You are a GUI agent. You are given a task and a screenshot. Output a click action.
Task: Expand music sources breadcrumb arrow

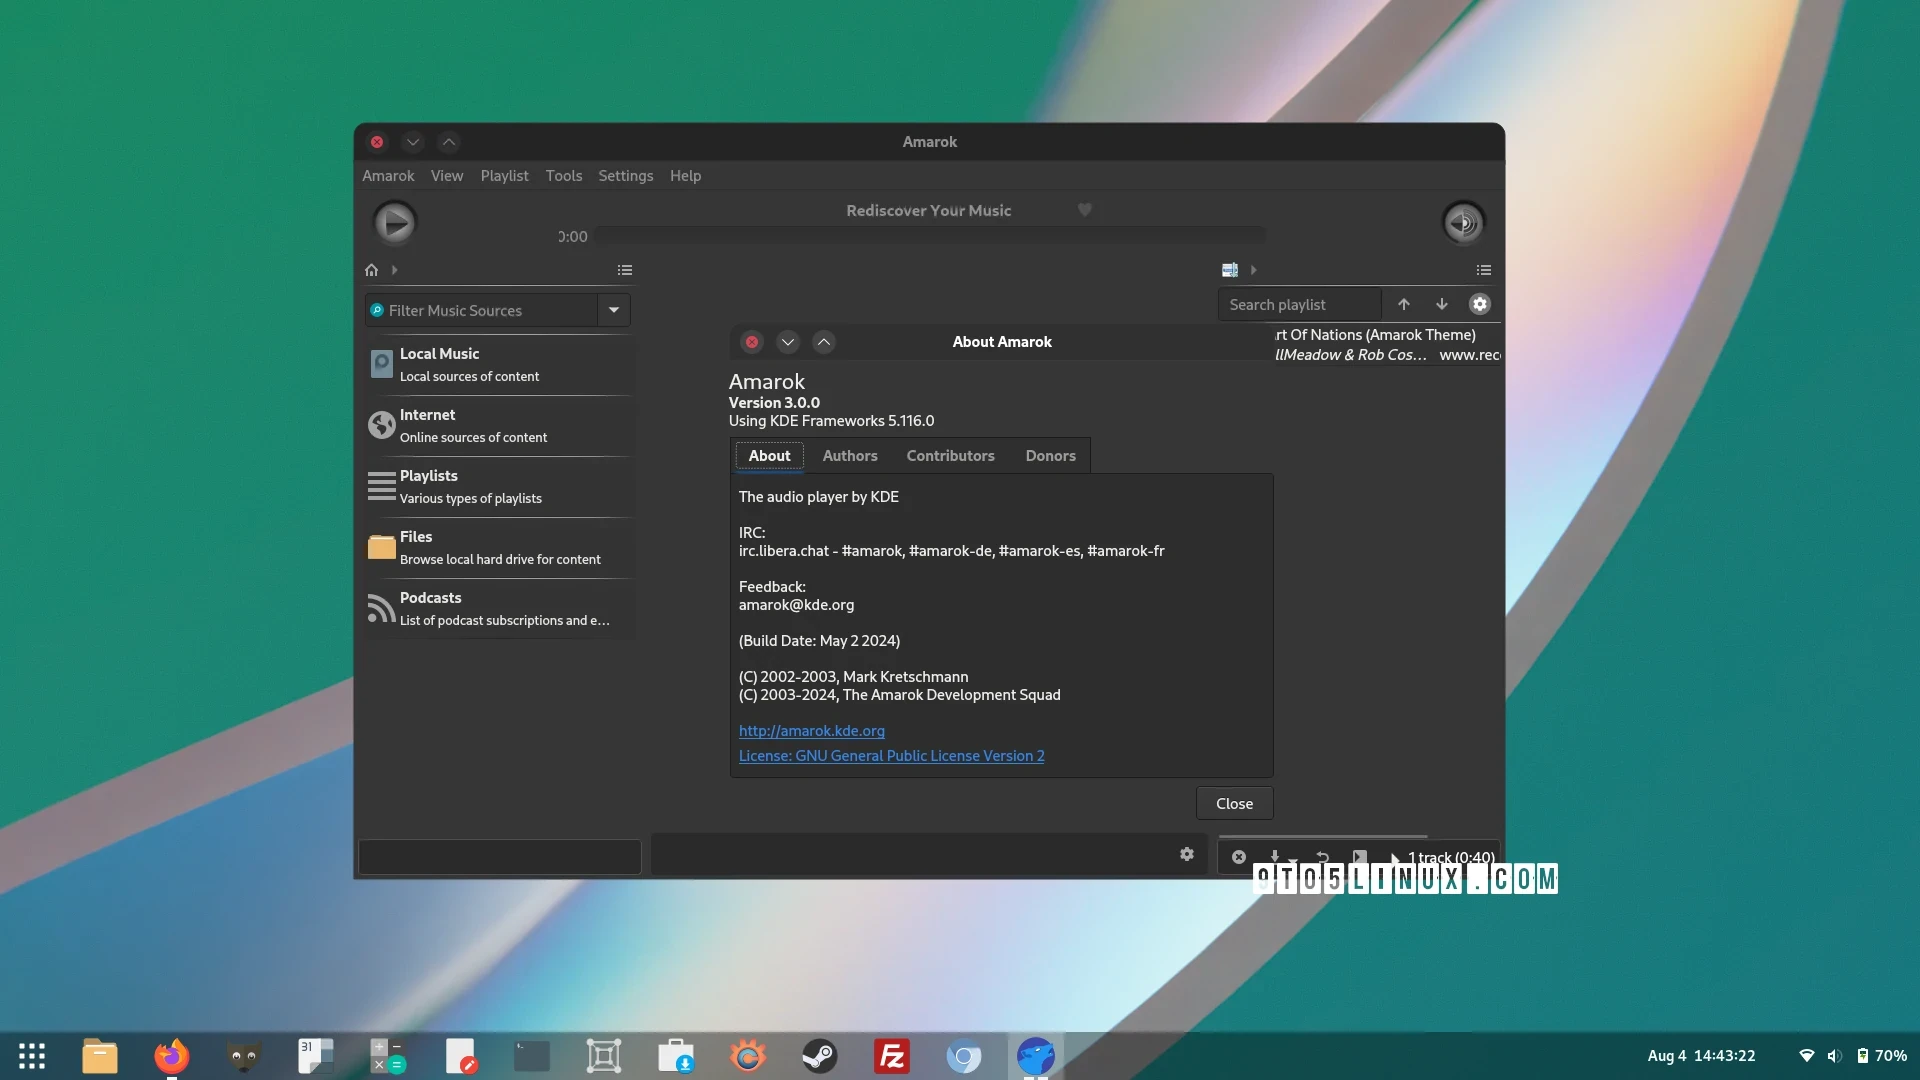[395, 270]
